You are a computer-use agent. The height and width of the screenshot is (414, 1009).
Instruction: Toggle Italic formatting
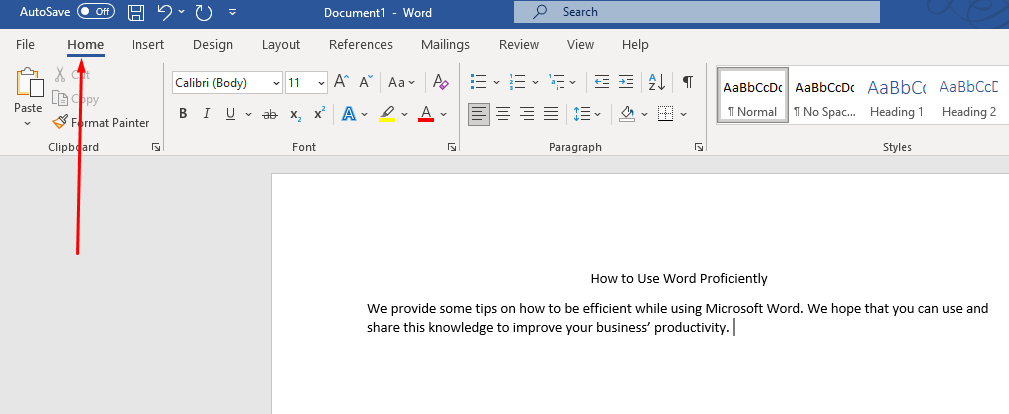click(x=207, y=114)
